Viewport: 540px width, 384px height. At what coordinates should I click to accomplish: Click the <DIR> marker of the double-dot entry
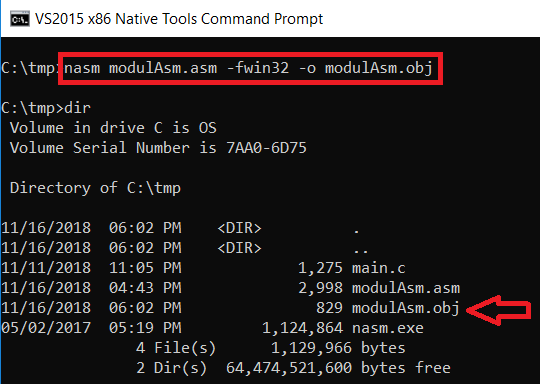pyautogui.click(x=239, y=248)
